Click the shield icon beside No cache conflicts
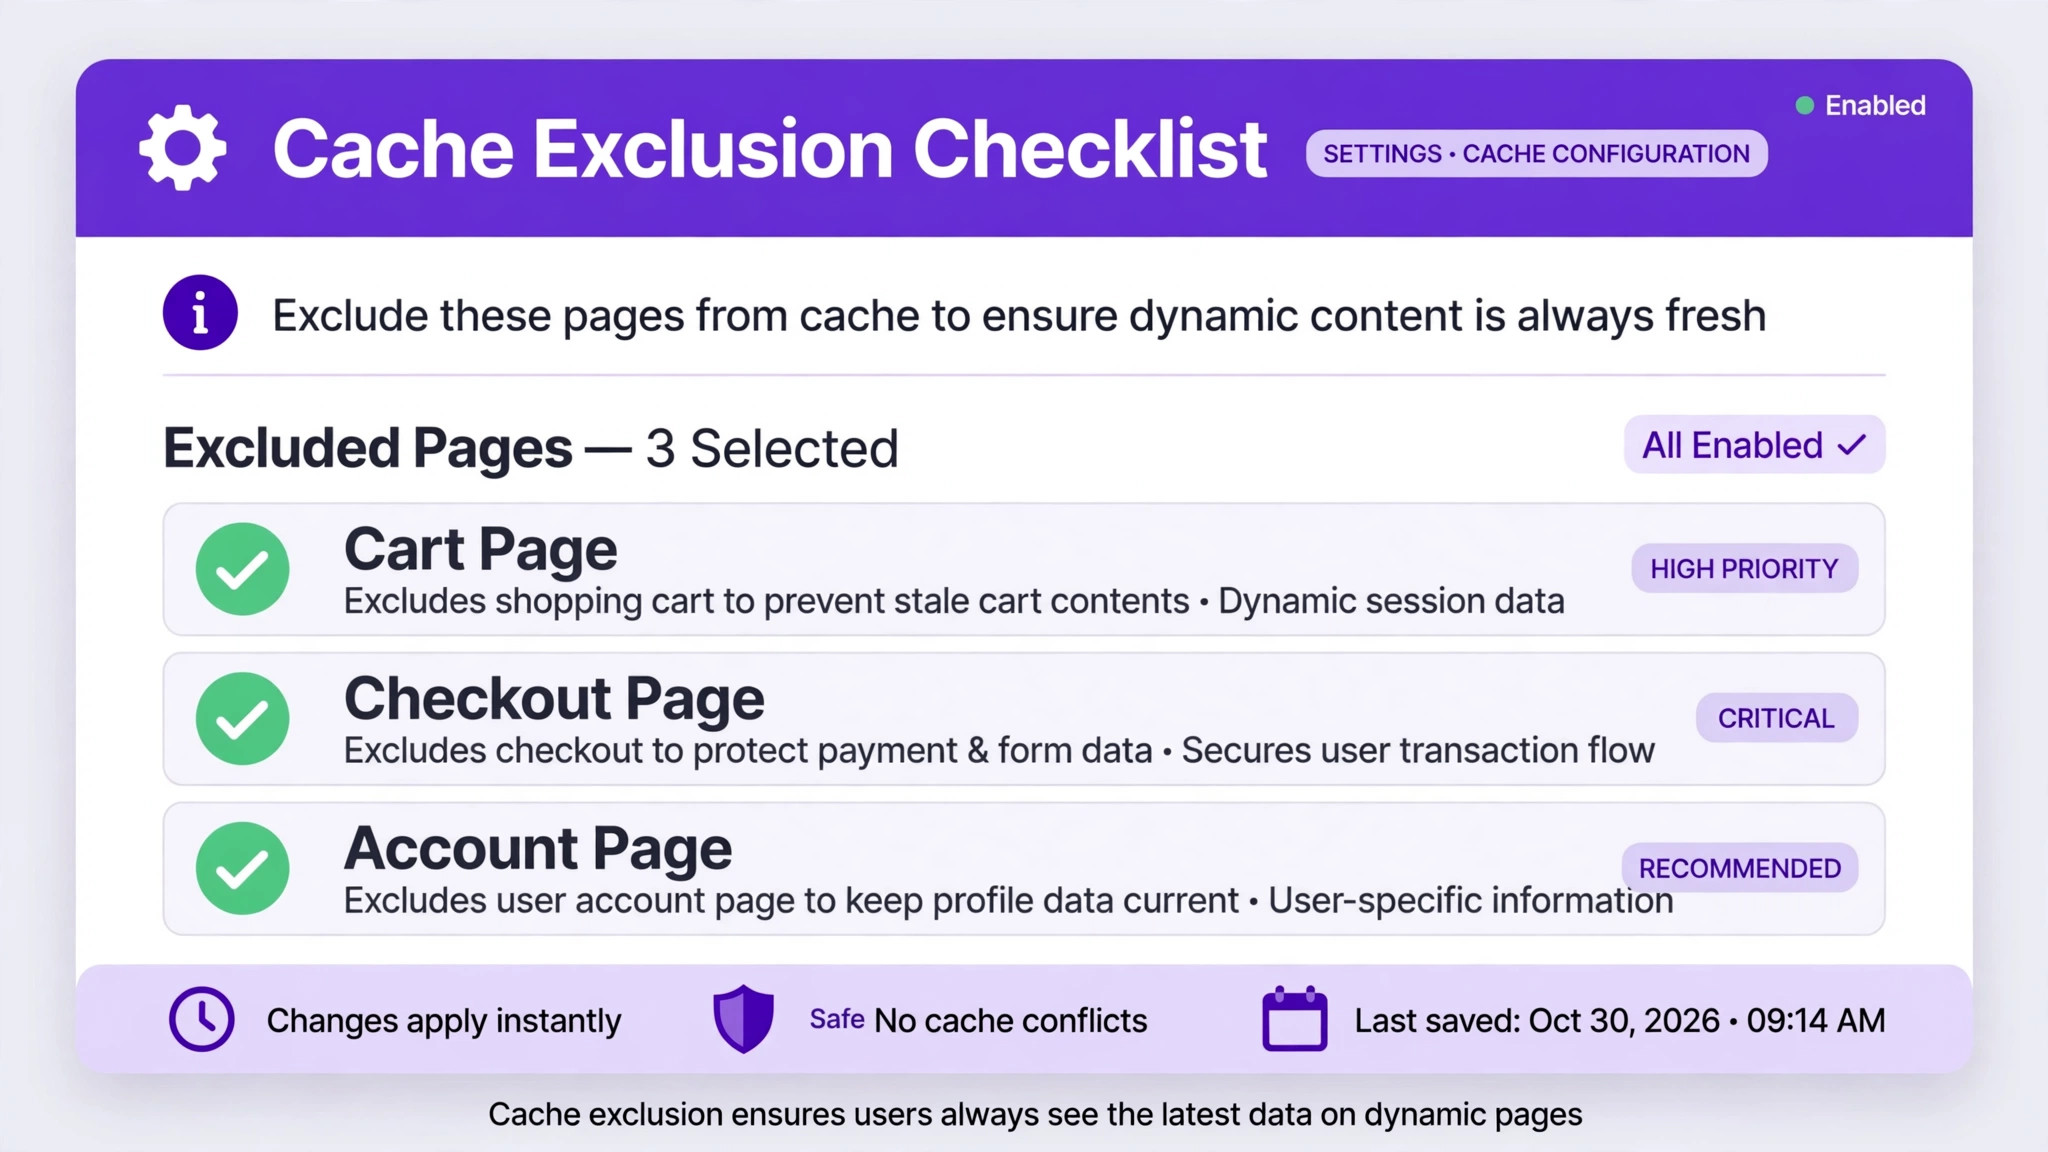Screen dimensions: 2048x1152 [743, 1019]
